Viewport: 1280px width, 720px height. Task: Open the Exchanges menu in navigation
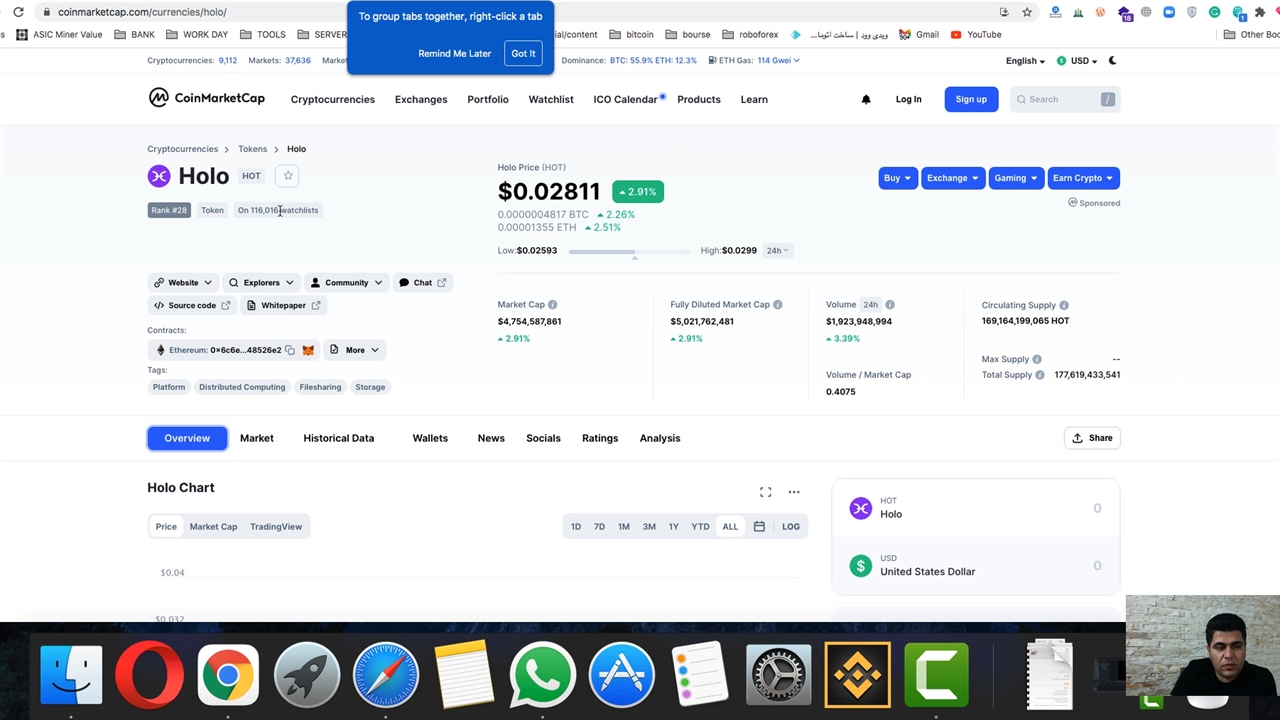point(420,100)
